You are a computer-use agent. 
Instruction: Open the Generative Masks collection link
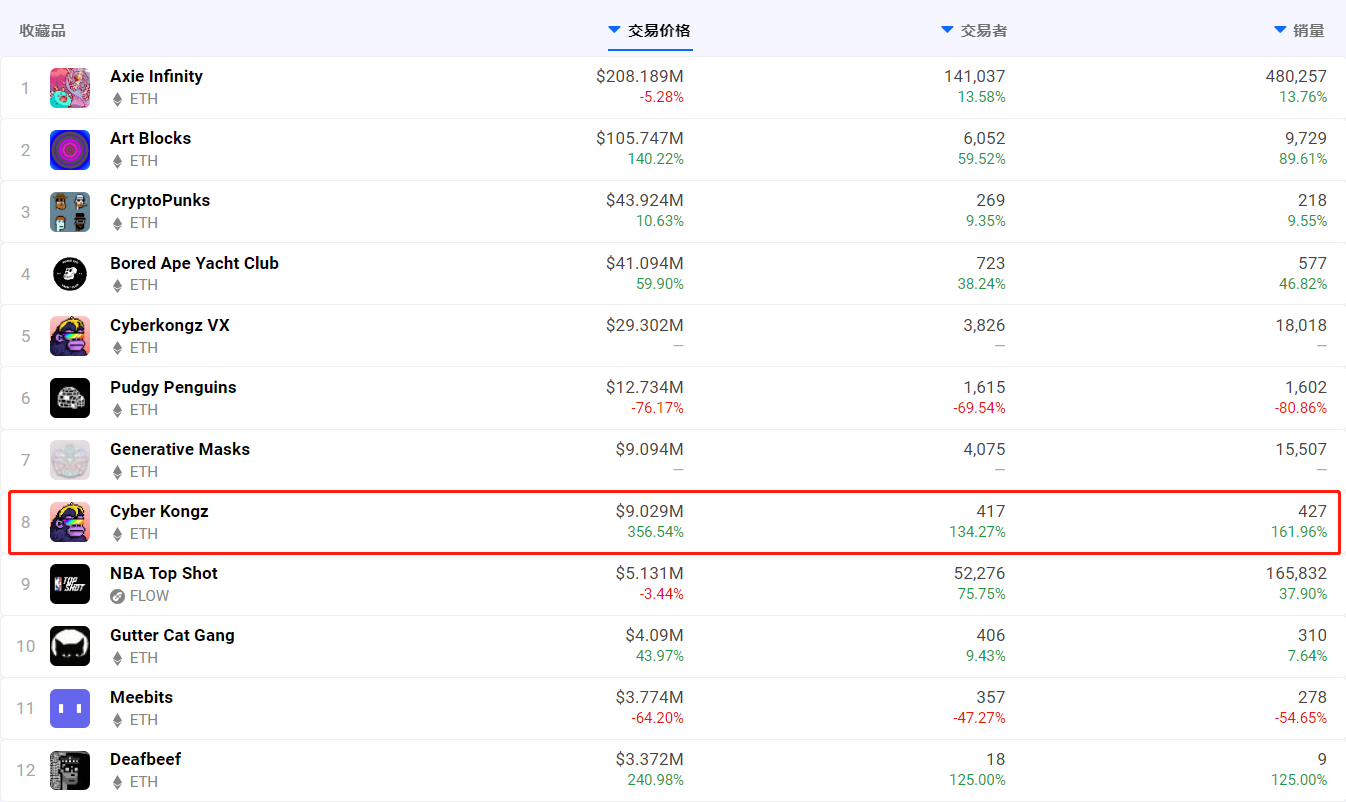pyautogui.click(x=180, y=449)
